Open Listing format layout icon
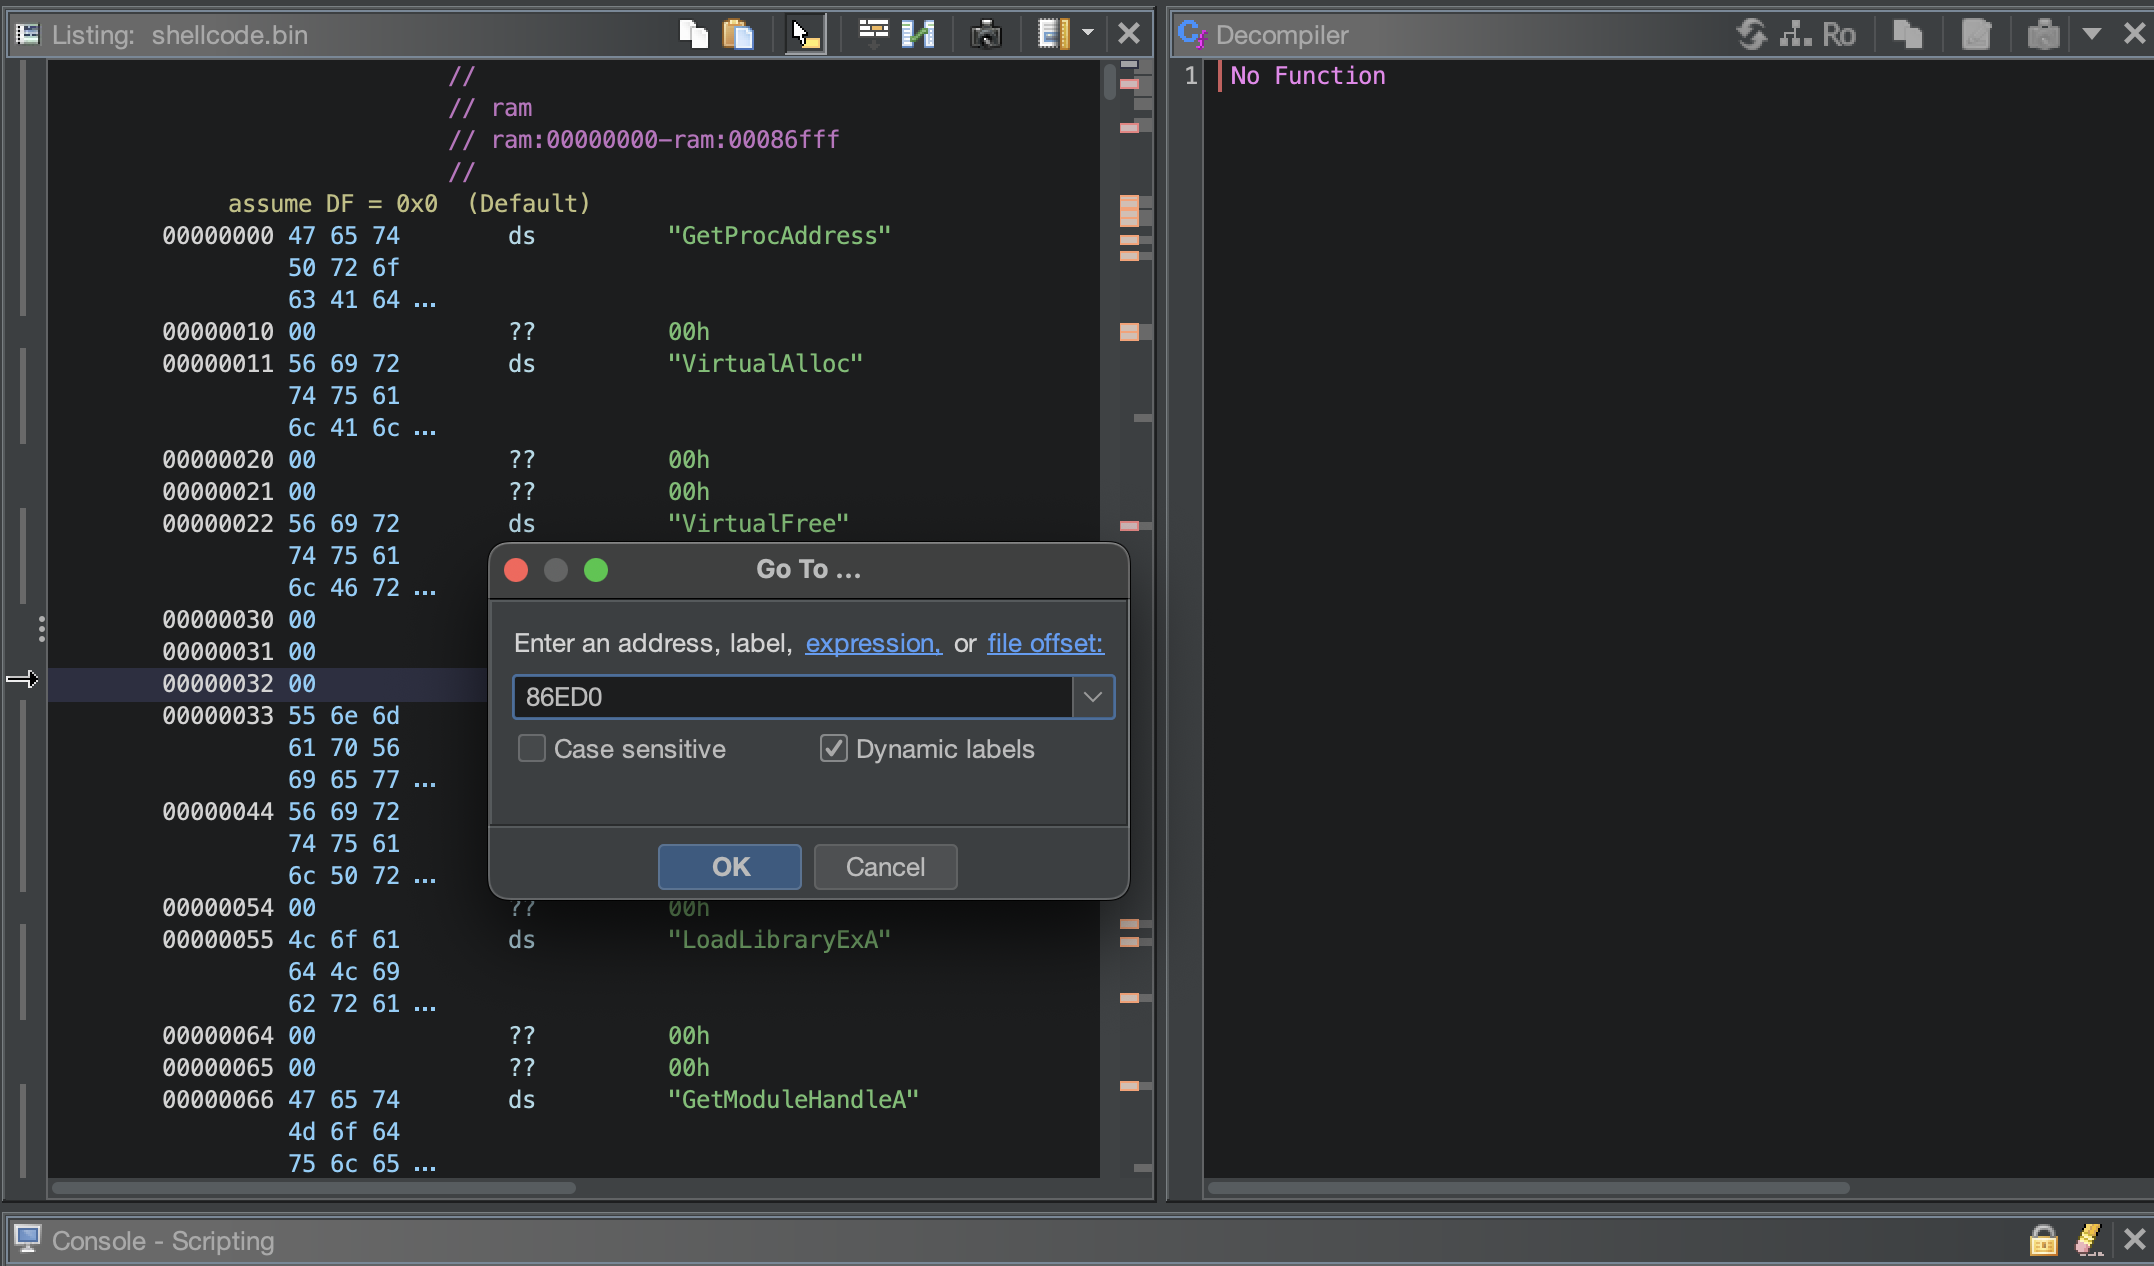Image resolution: width=2154 pixels, height=1266 pixels. coord(1053,34)
